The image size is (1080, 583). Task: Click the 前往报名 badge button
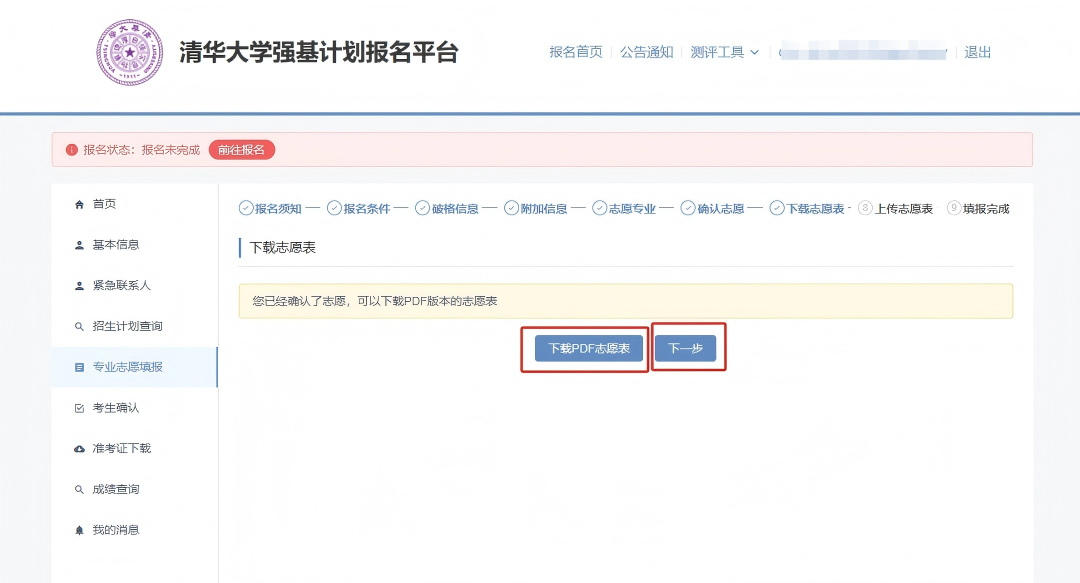[241, 149]
